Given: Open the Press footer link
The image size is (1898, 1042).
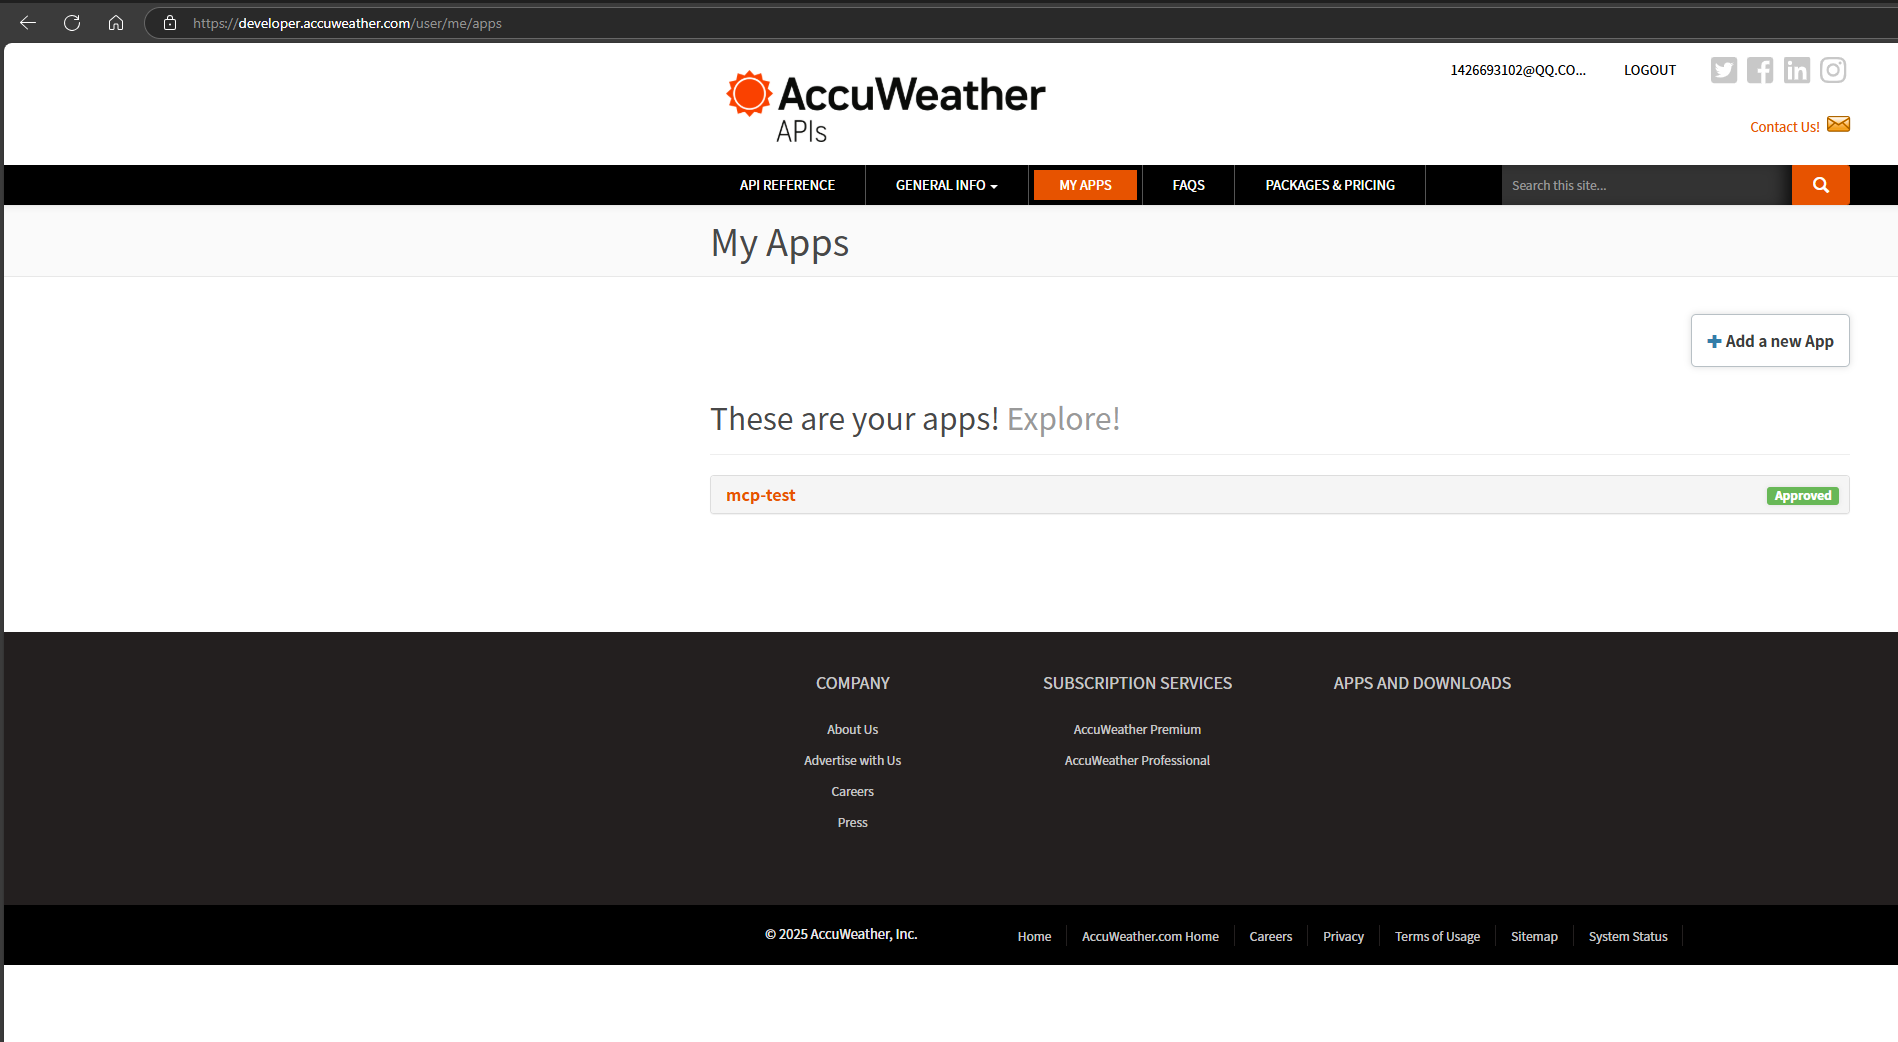Looking at the screenshot, I should 852,823.
